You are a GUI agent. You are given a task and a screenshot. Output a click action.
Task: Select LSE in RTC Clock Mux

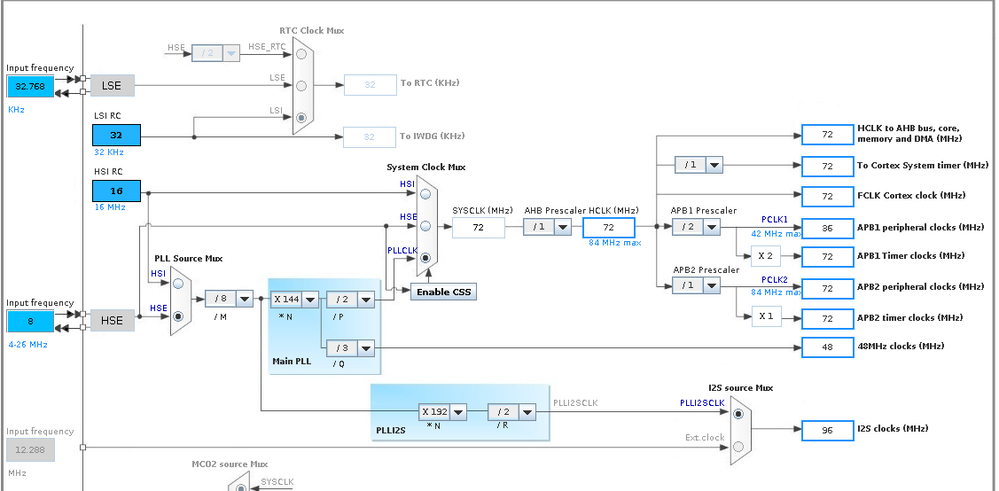pos(301,86)
